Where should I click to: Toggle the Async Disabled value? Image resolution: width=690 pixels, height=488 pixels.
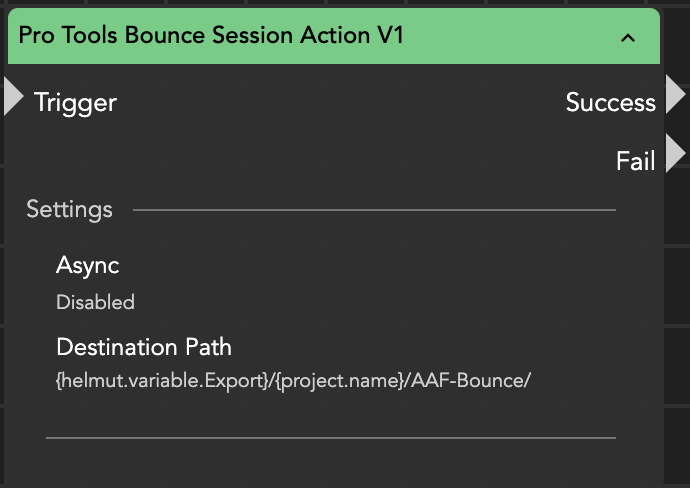(x=95, y=302)
